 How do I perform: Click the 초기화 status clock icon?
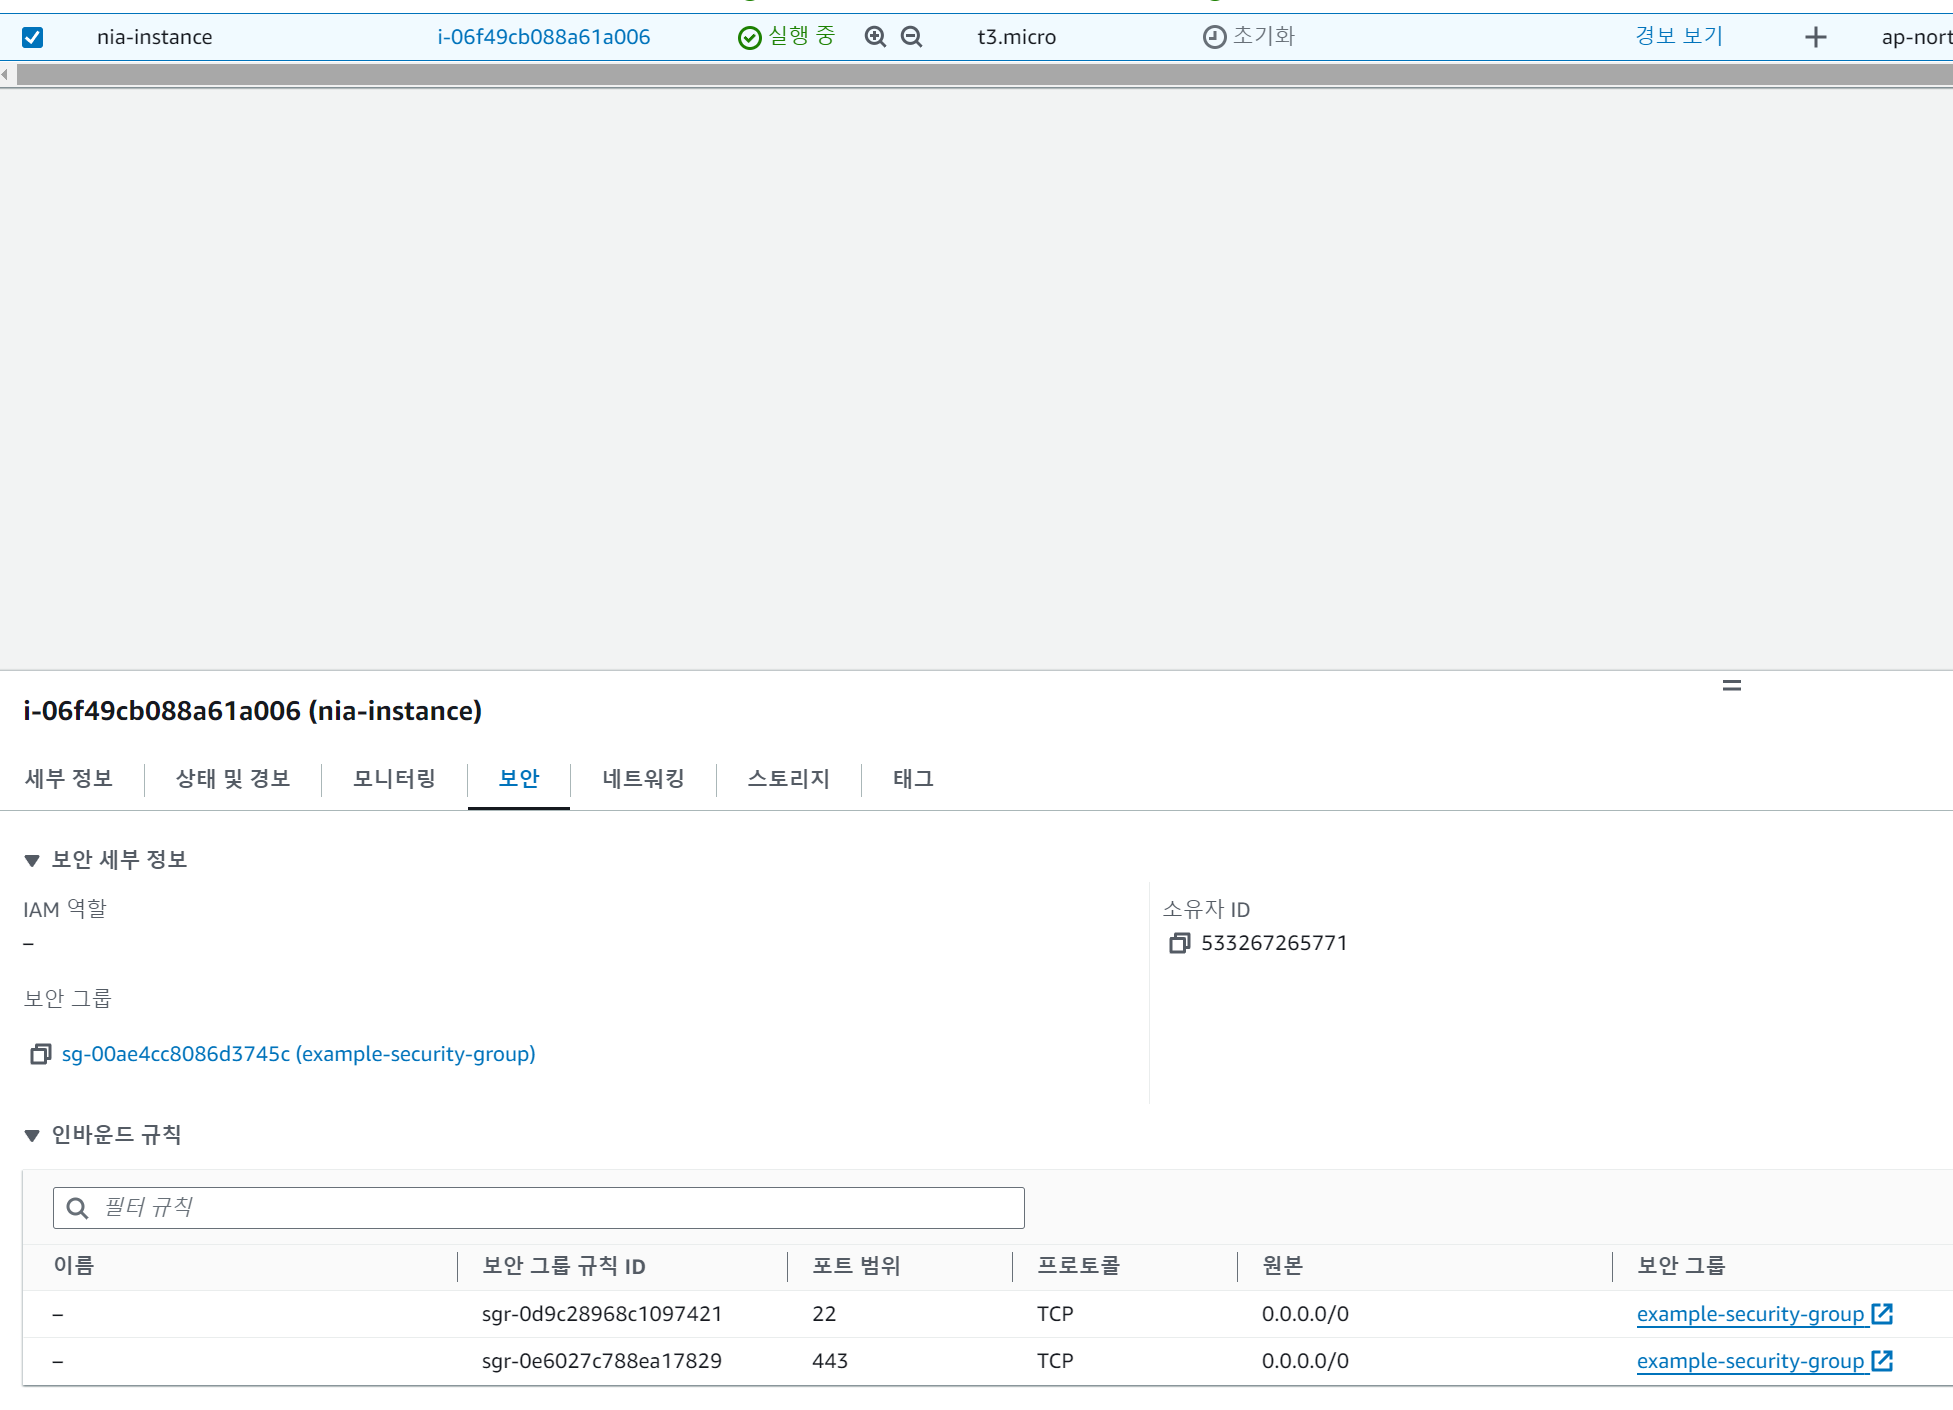tap(1213, 36)
